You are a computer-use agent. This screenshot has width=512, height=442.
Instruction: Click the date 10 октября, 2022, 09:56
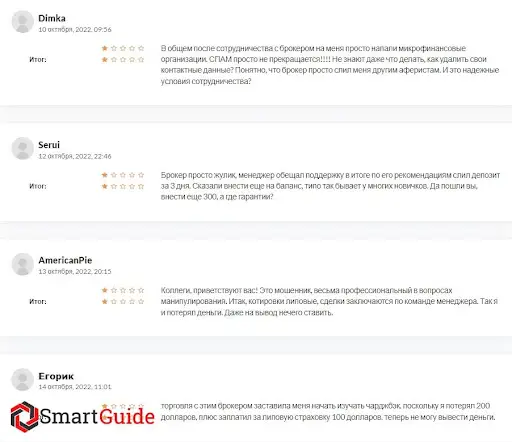75,29
